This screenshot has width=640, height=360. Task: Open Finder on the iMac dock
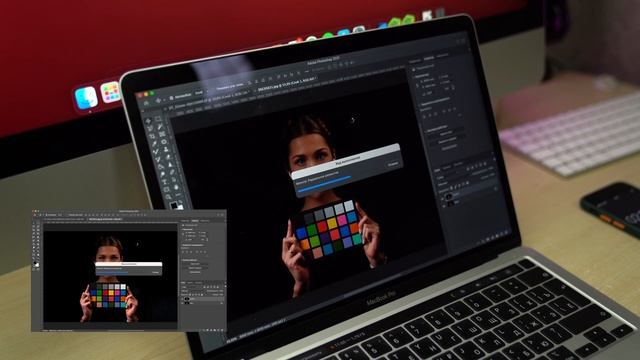(x=86, y=98)
